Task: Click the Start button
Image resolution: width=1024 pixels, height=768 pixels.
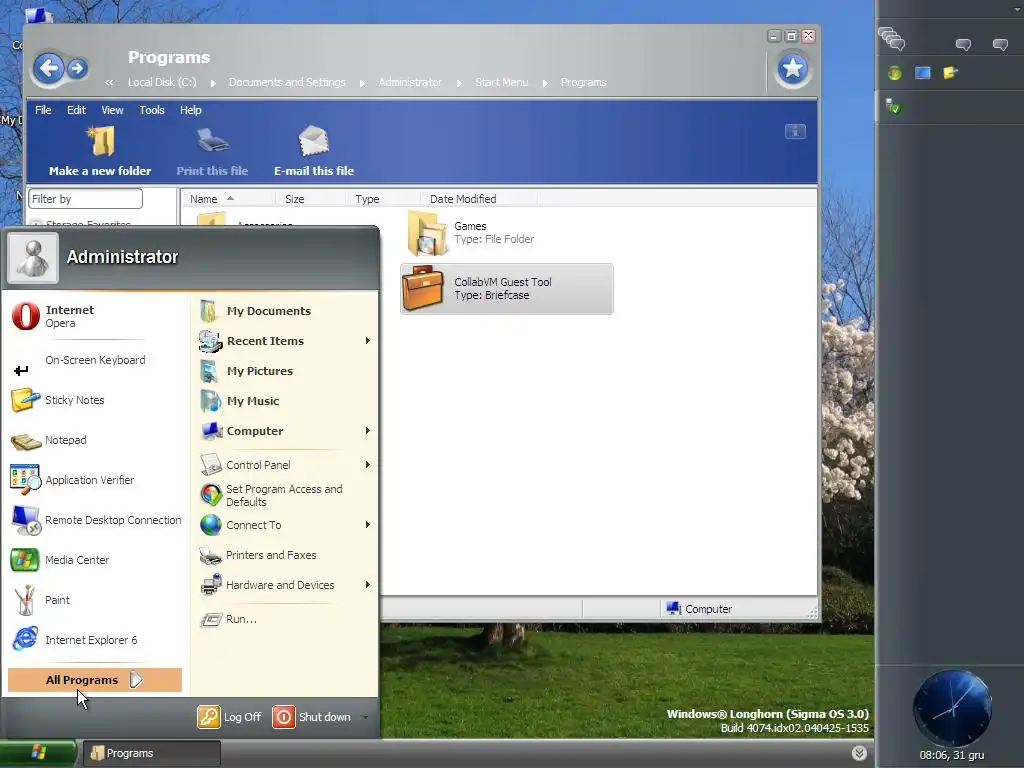Action: (x=38, y=753)
